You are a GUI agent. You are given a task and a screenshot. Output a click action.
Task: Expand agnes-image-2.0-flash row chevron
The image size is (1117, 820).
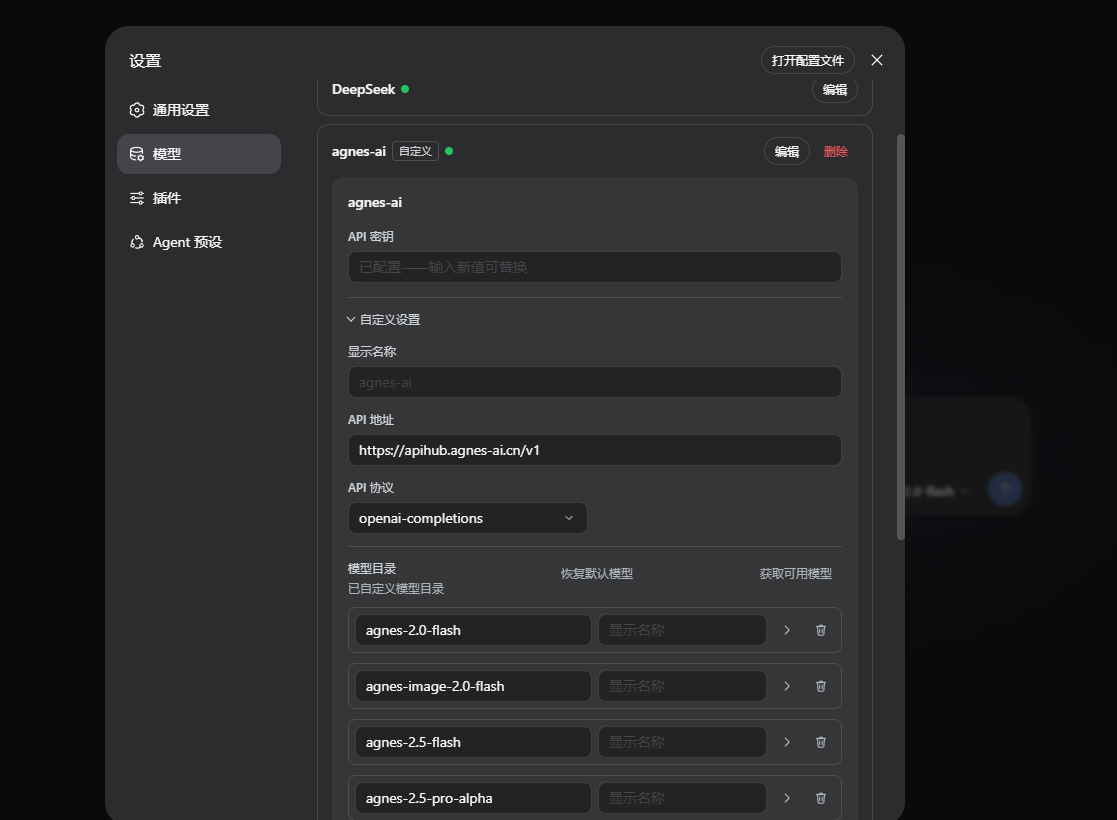coord(787,686)
